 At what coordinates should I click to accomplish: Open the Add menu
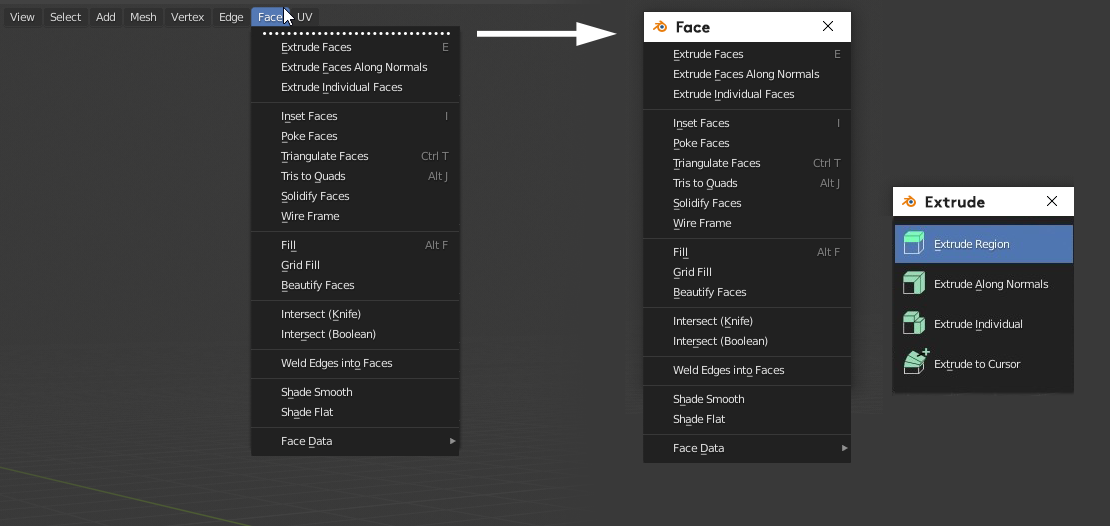(105, 17)
